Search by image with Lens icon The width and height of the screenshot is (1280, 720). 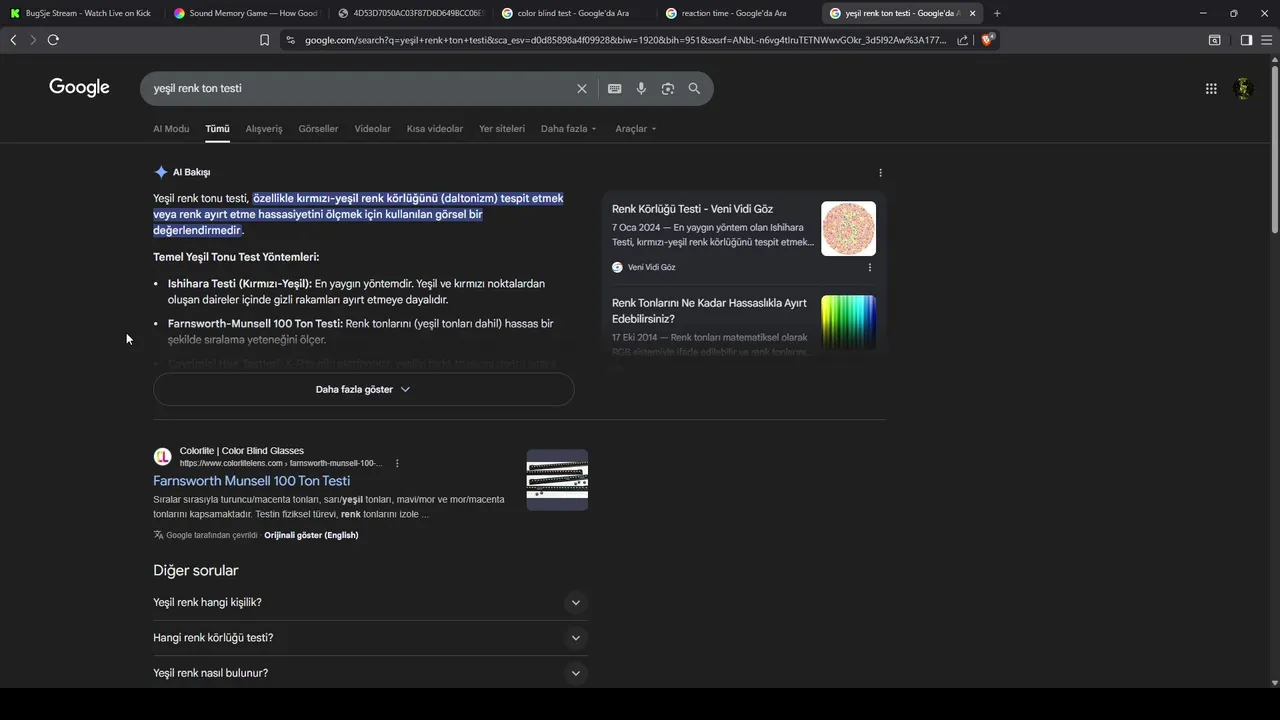[x=668, y=88]
